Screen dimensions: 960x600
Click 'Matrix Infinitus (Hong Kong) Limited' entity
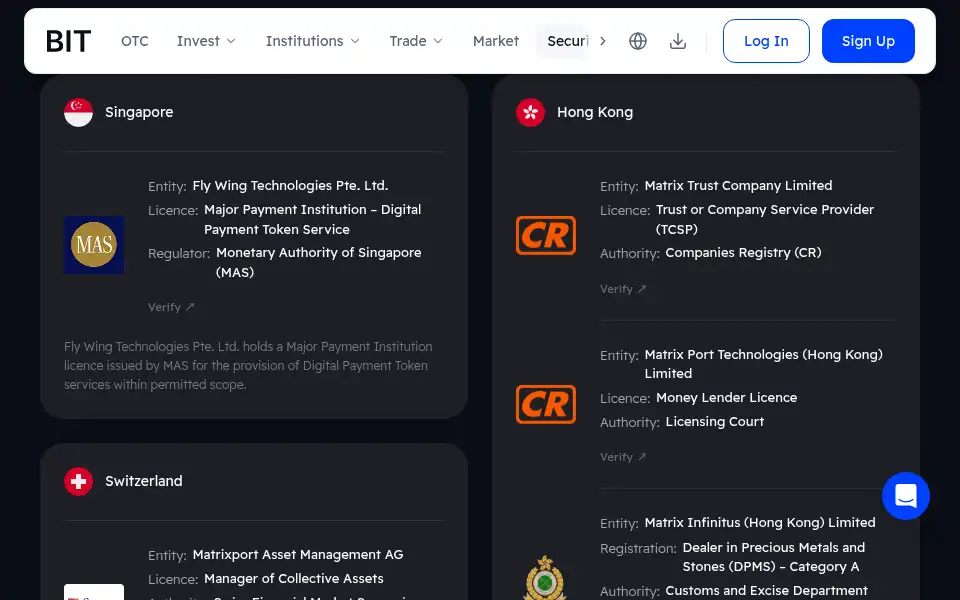(760, 523)
